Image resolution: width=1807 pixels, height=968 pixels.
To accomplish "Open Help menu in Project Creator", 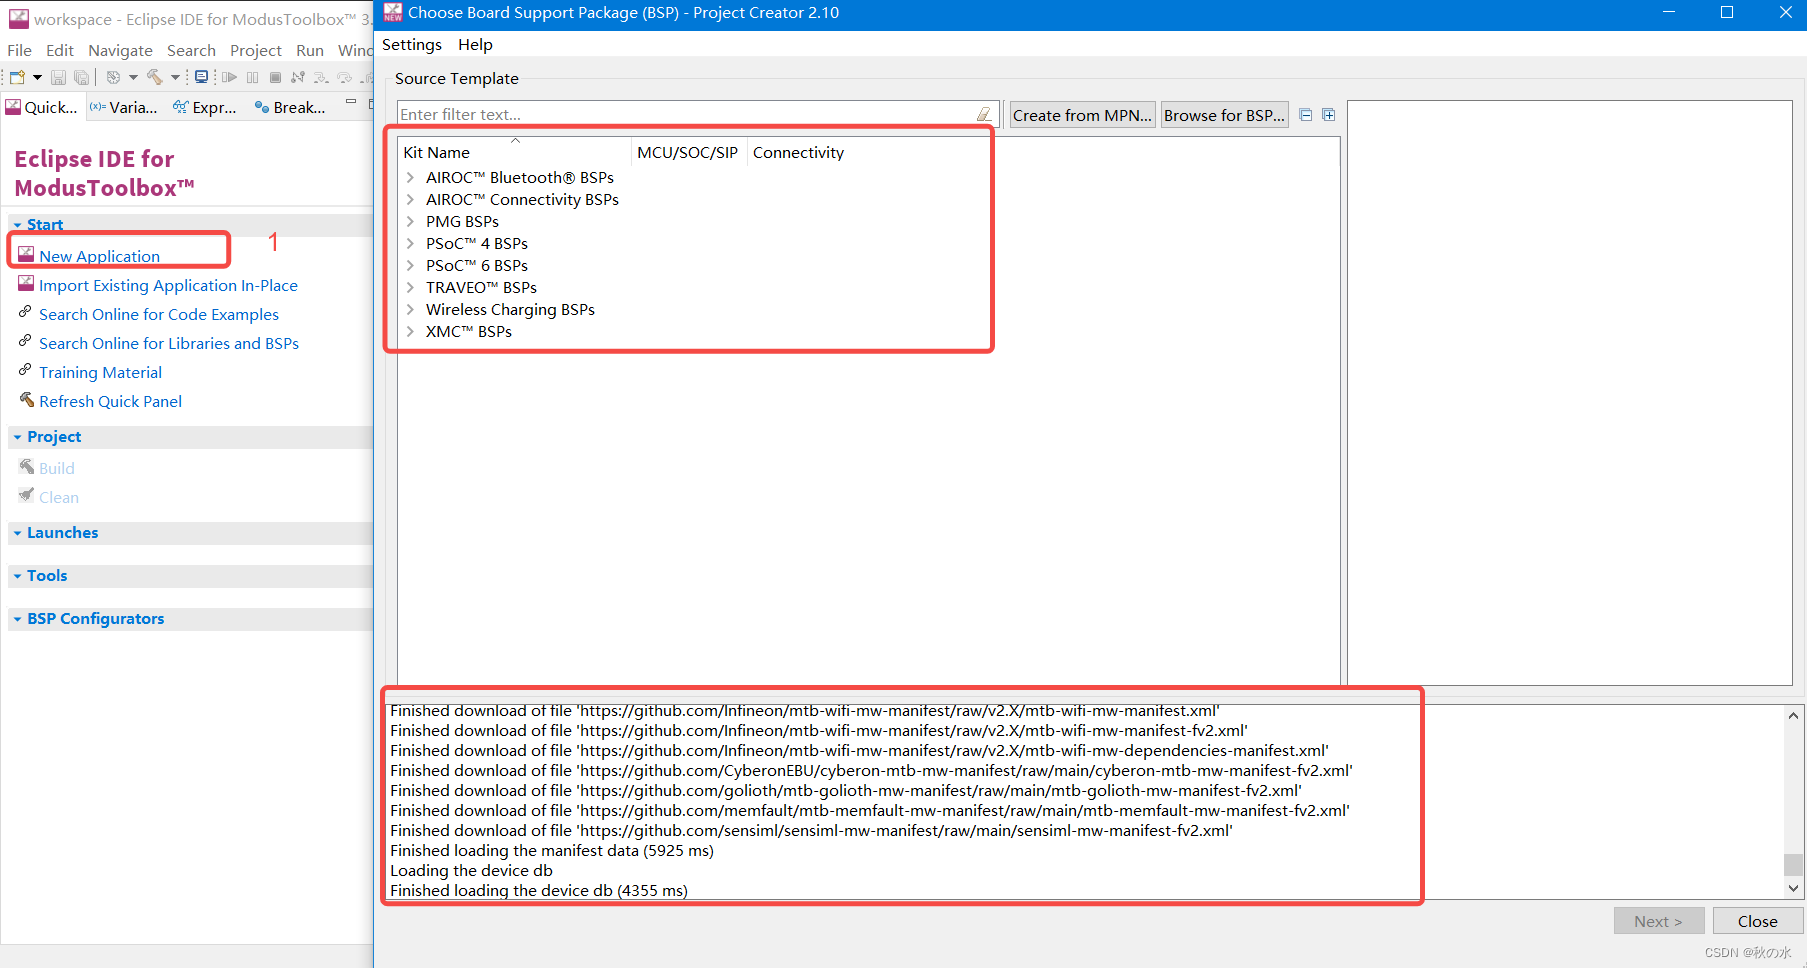I will click(x=475, y=44).
